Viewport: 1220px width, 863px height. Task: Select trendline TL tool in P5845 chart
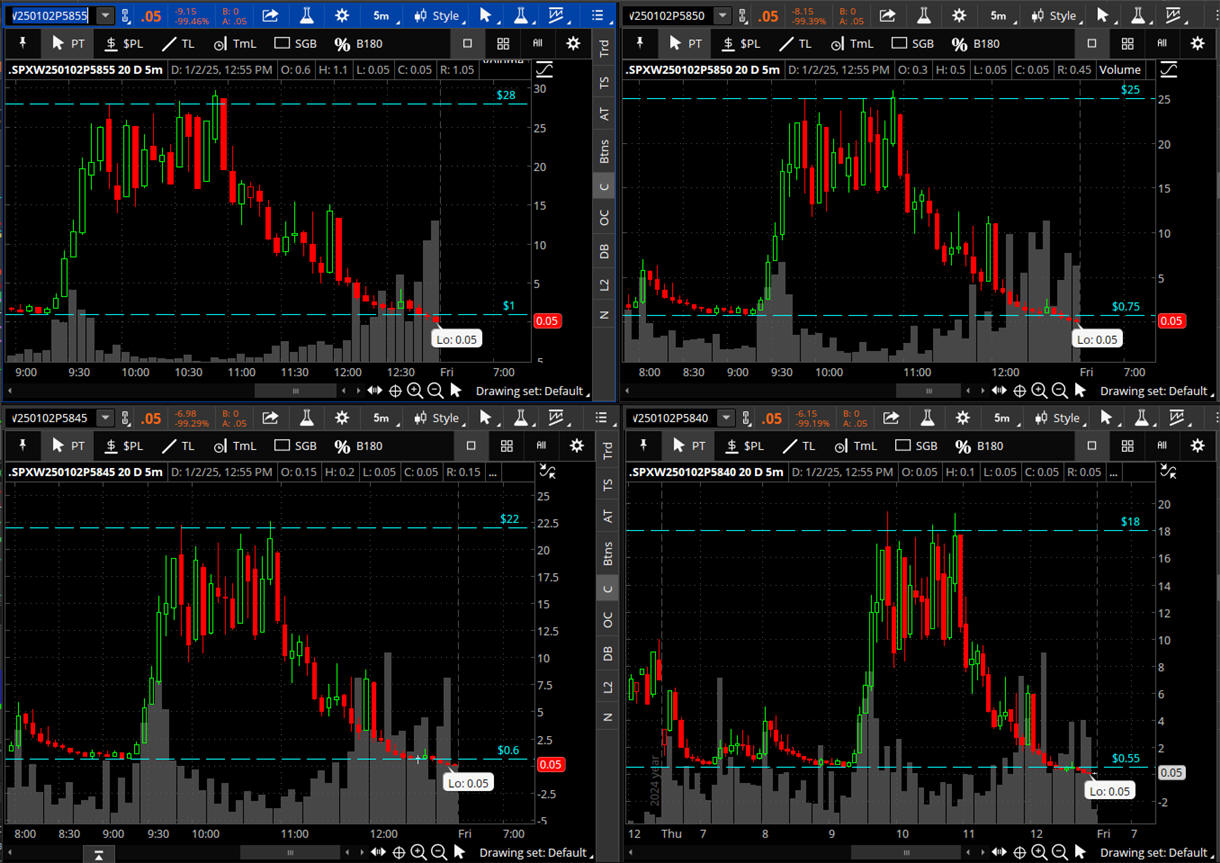tap(179, 446)
